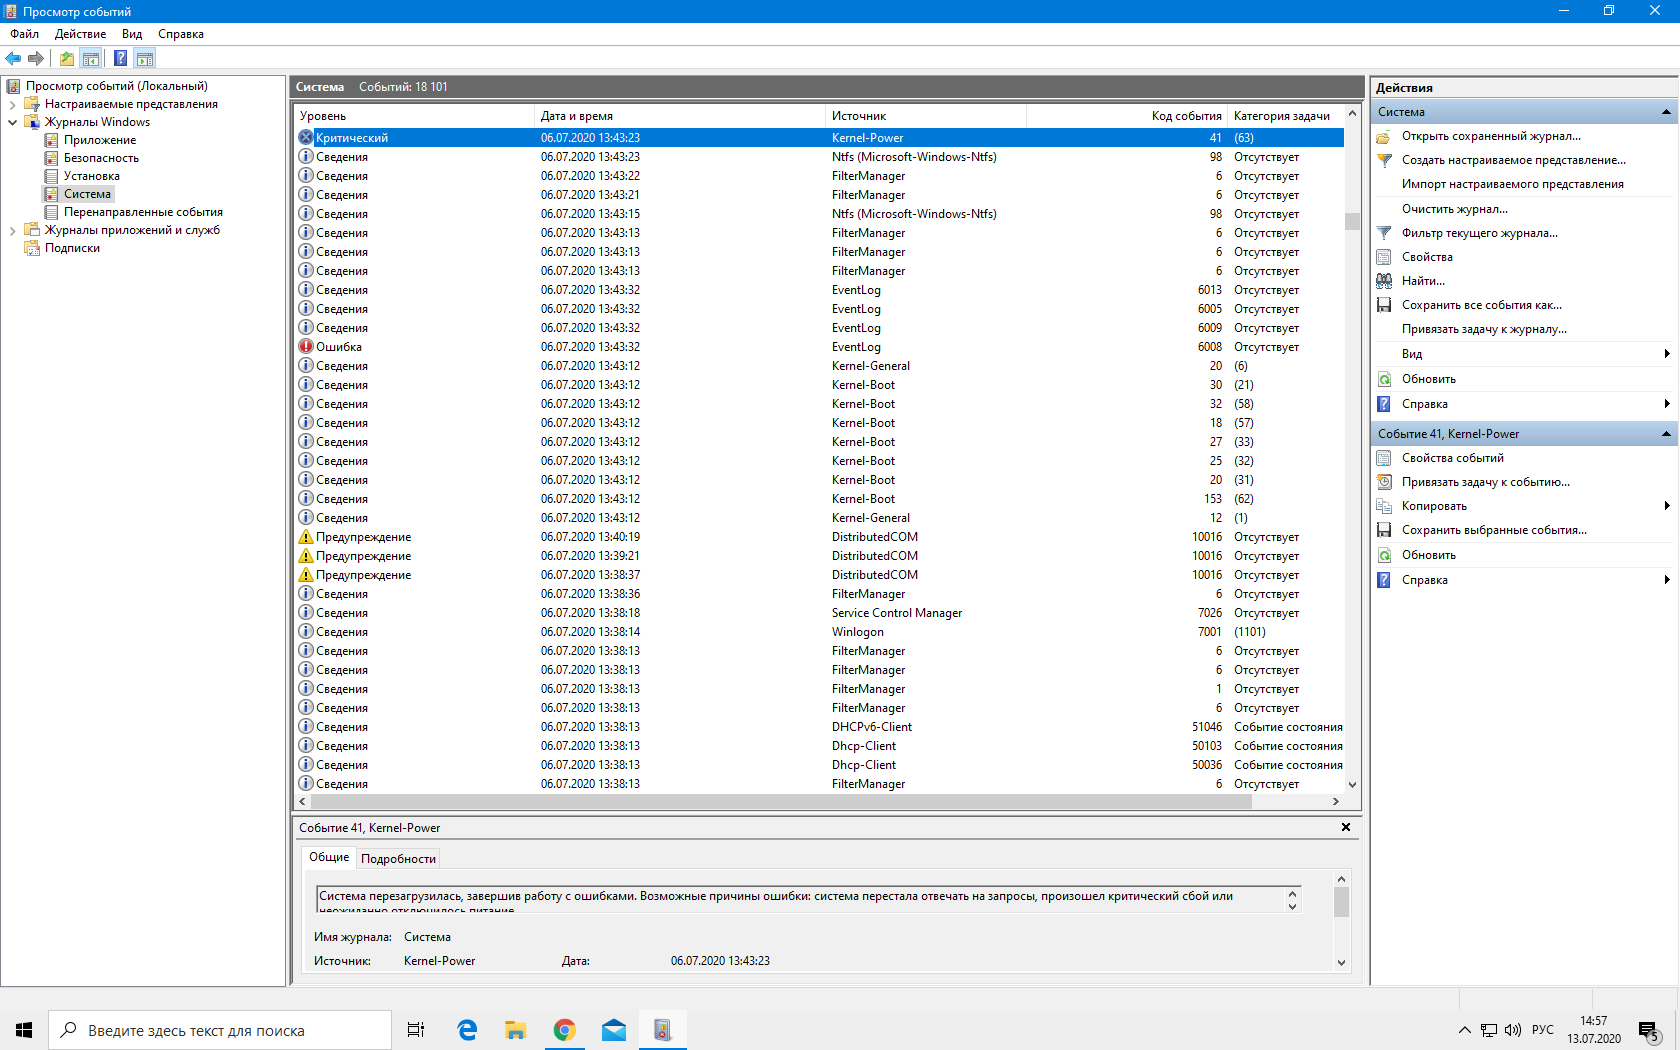Image resolution: width=1680 pixels, height=1050 pixels.
Task: Select the Winlogon event row
Action: coord(820,632)
